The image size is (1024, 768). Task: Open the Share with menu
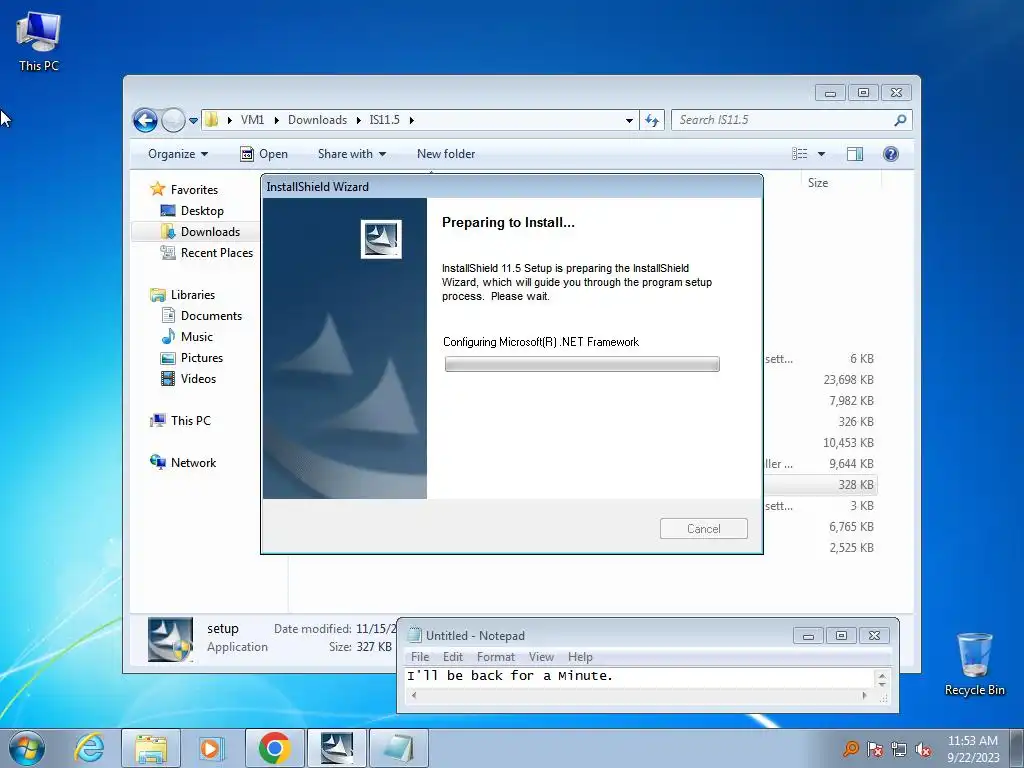click(351, 154)
